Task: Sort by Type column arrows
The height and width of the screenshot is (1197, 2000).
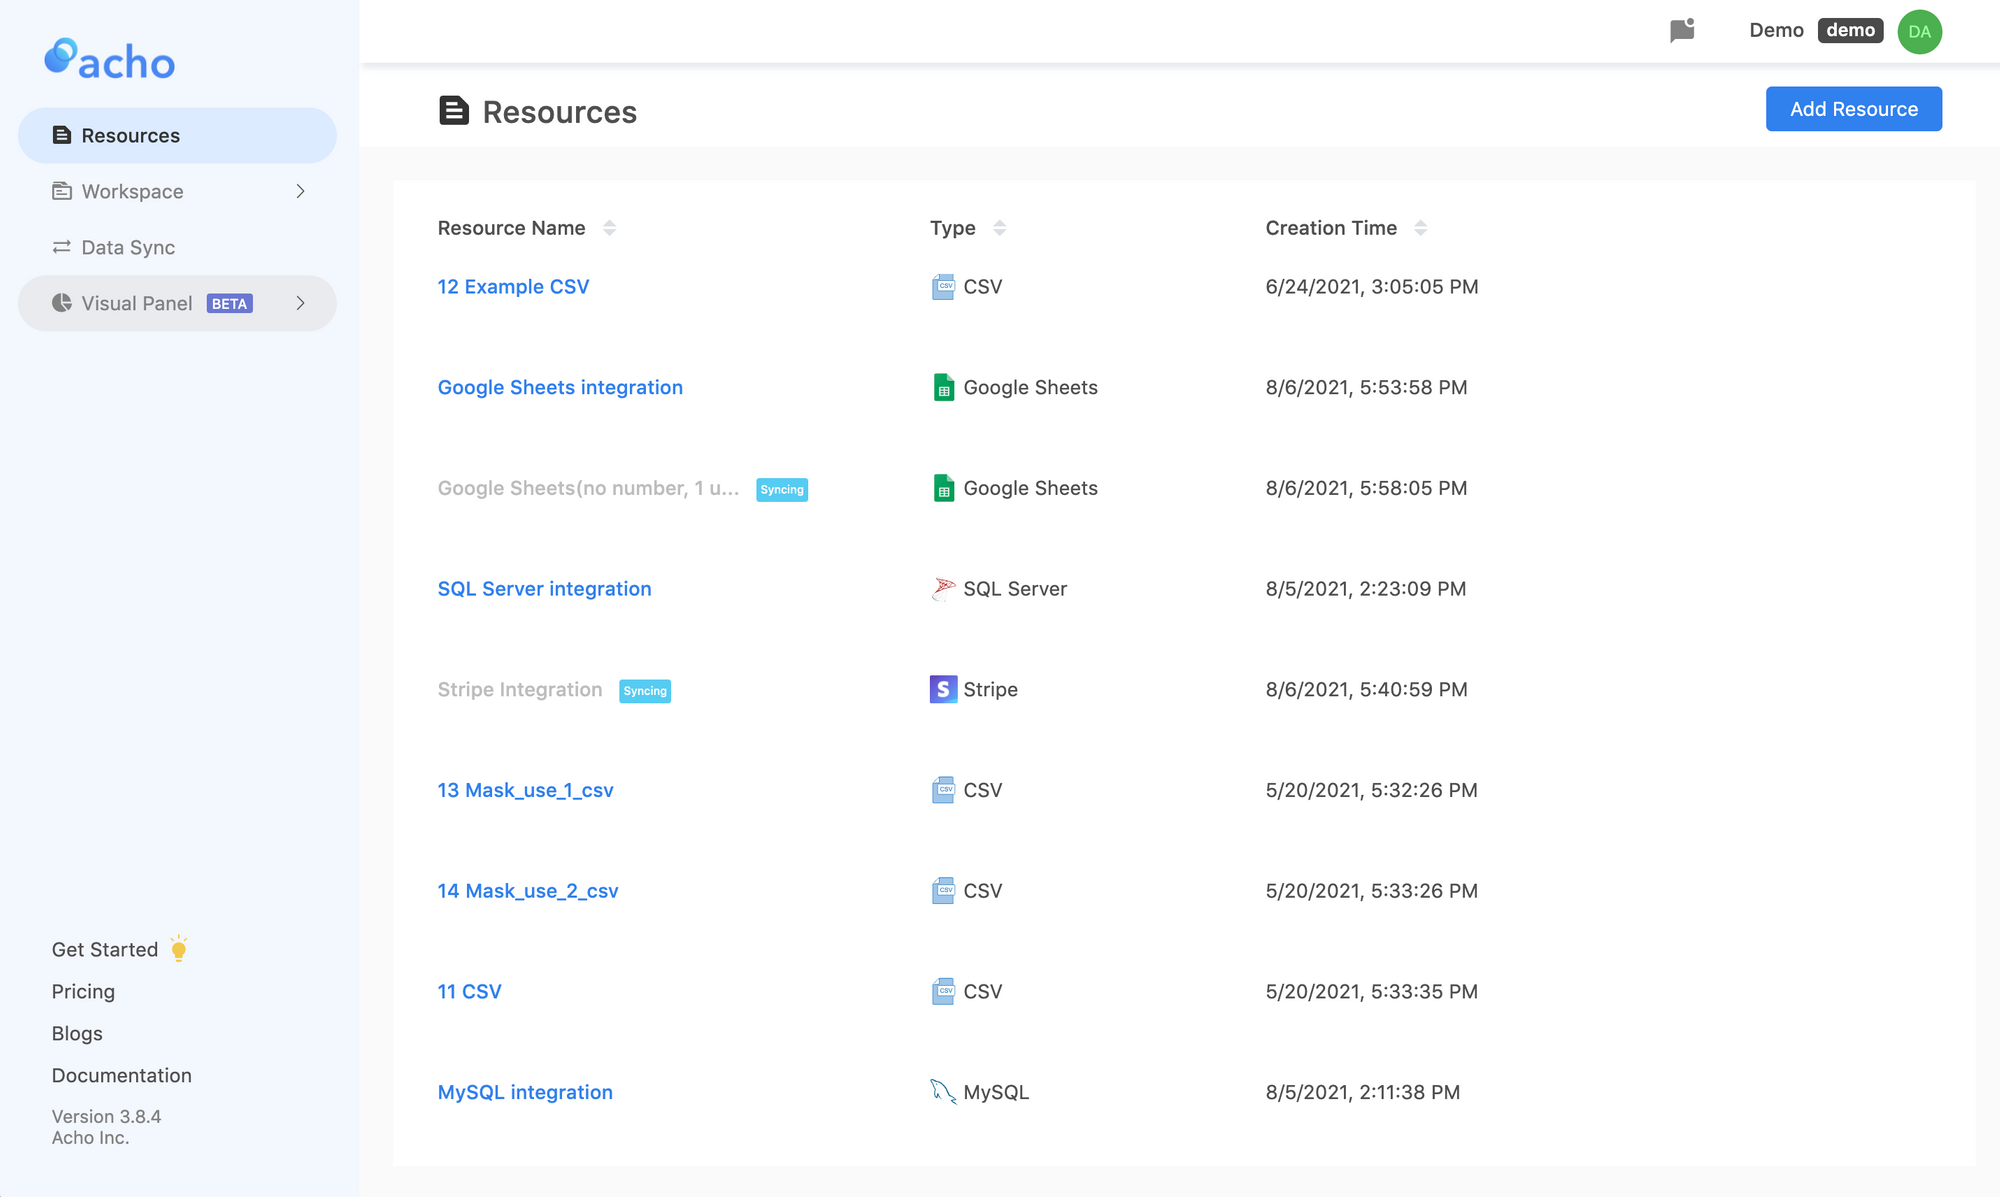Action: pos(999,228)
